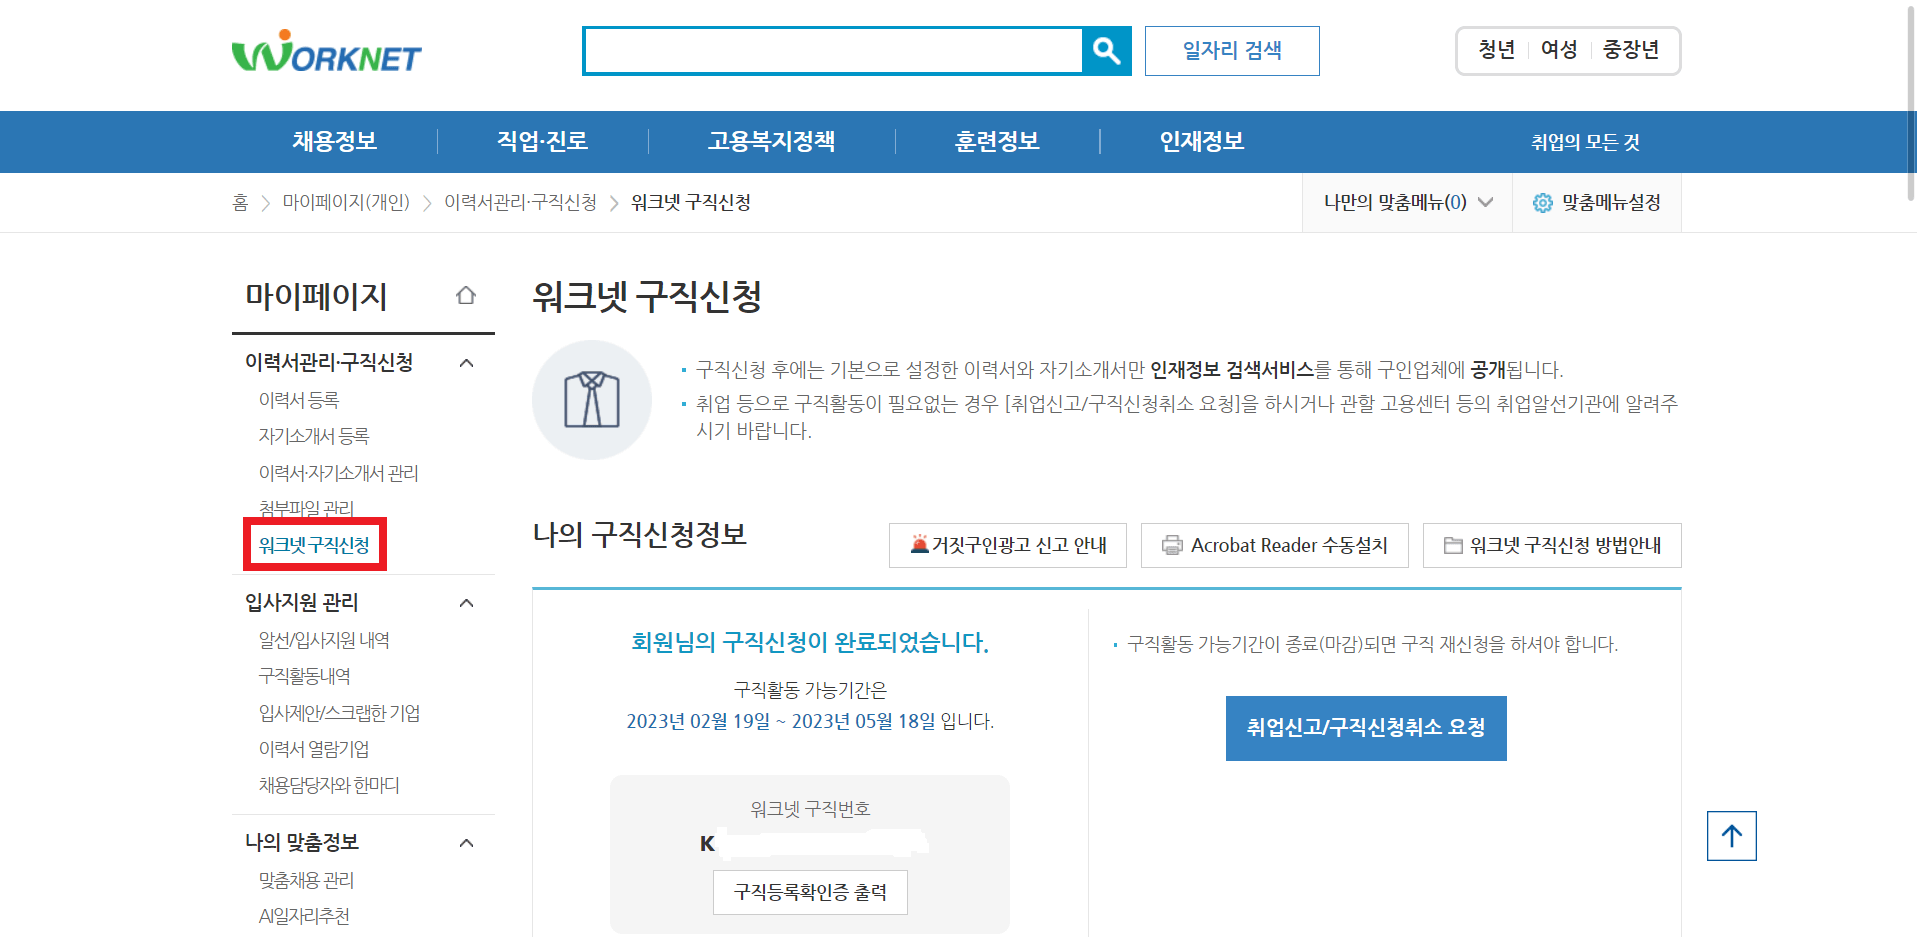Click the gear icon for 맞춤메뉴설정
This screenshot has height=937, width=1917.
[1543, 203]
